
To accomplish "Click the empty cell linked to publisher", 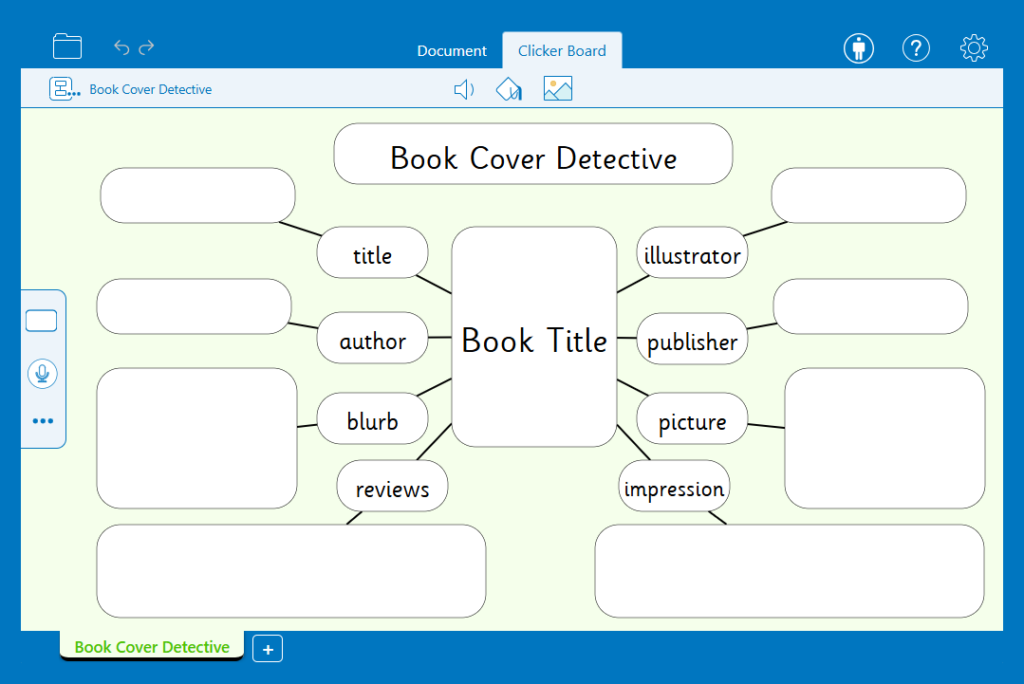I will [871, 306].
